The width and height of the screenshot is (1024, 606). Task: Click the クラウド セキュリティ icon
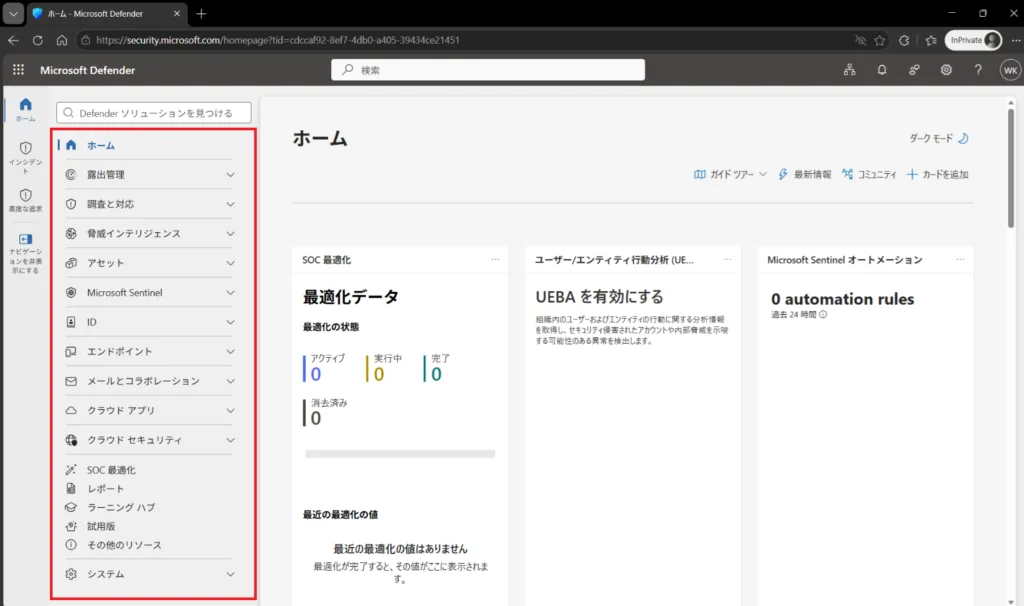(x=71, y=440)
